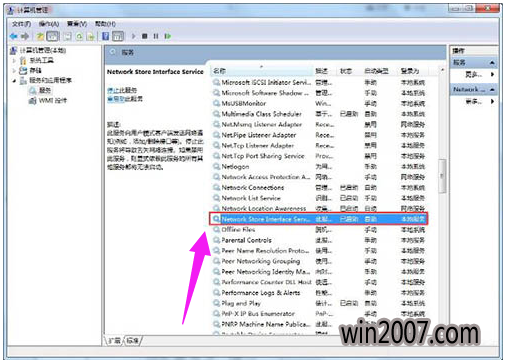Select the Plug and Play service row

[318, 303]
